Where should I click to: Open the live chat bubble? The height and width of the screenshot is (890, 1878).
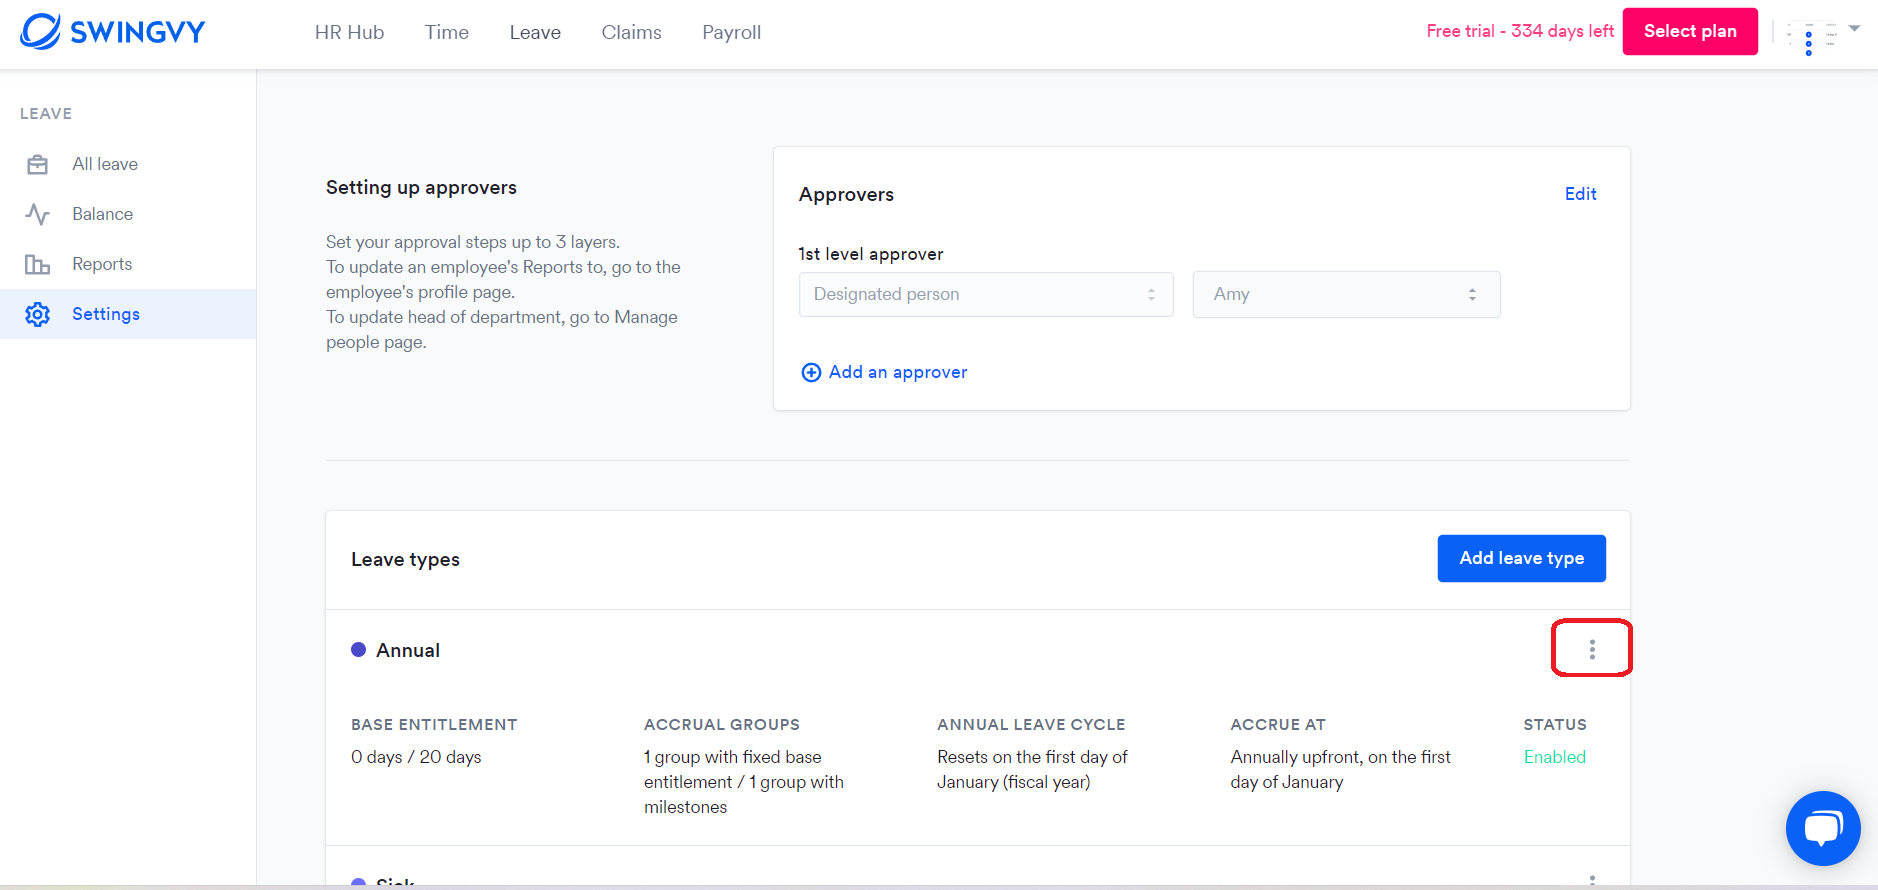[x=1823, y=828]
